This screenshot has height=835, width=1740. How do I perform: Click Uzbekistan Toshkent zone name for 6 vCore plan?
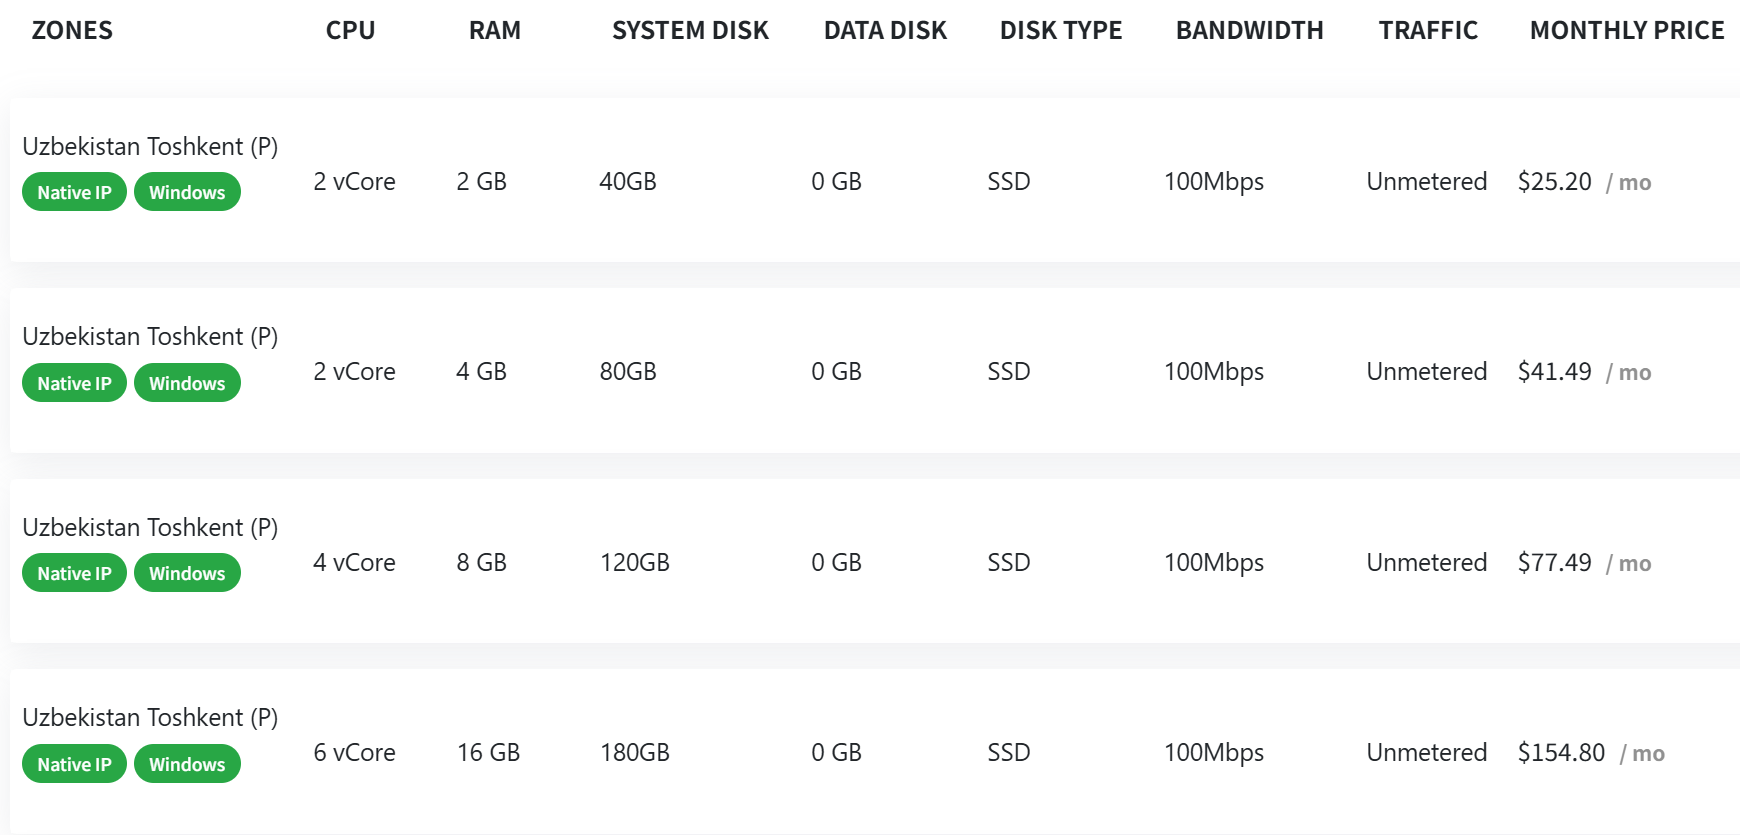[150, 718]
